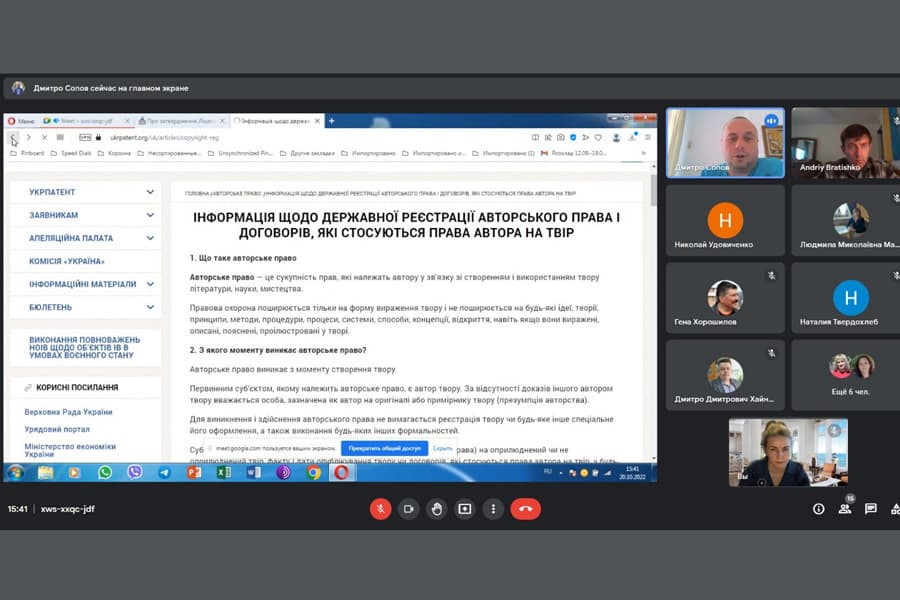Viewport: 900px width, 600px height.
Task: Toggle the camera button in Meet
Action: [x=408, y=509]
